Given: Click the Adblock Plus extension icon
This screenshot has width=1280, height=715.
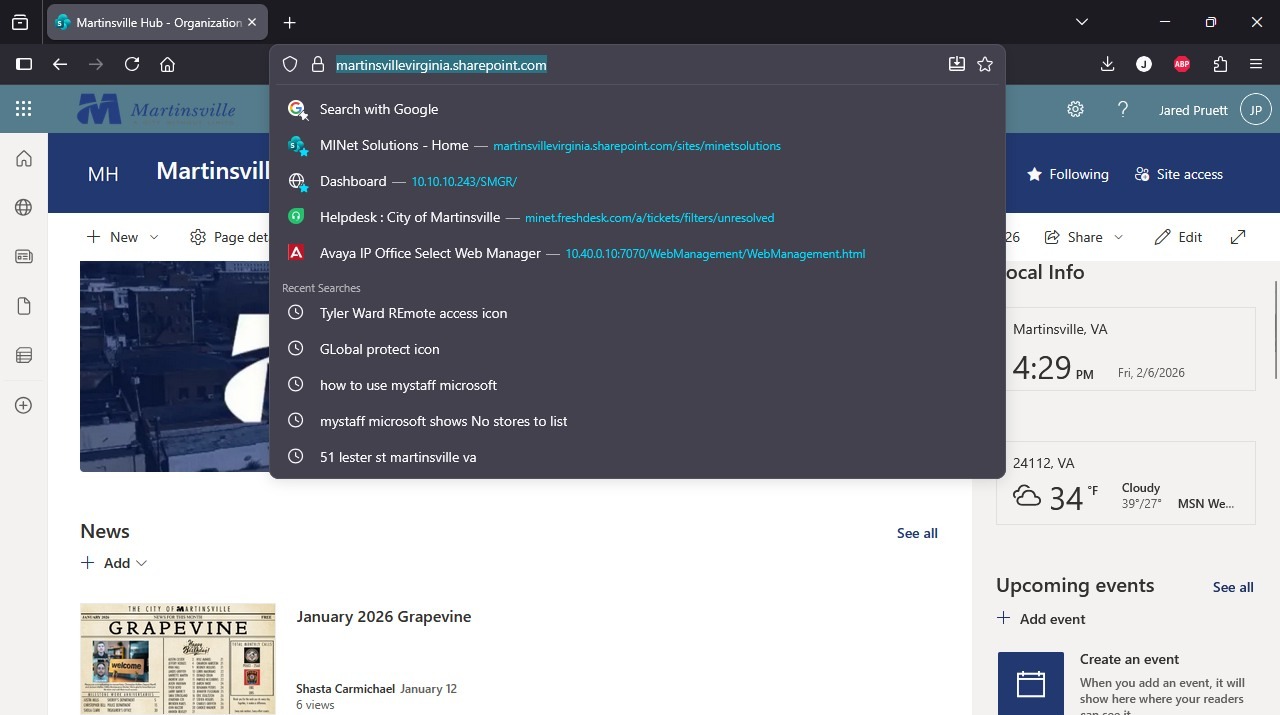Looking at the screenshot, I should click(1182, 64).
